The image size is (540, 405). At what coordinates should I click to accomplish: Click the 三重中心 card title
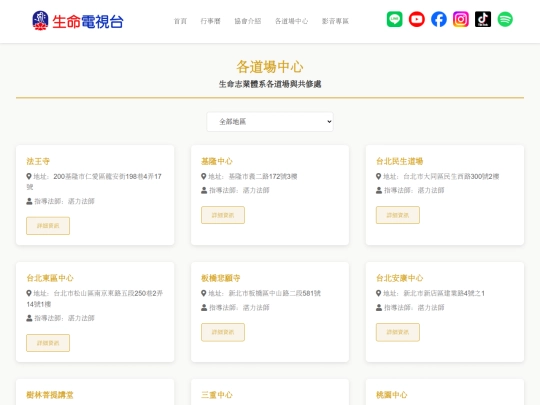pos(217,395)
